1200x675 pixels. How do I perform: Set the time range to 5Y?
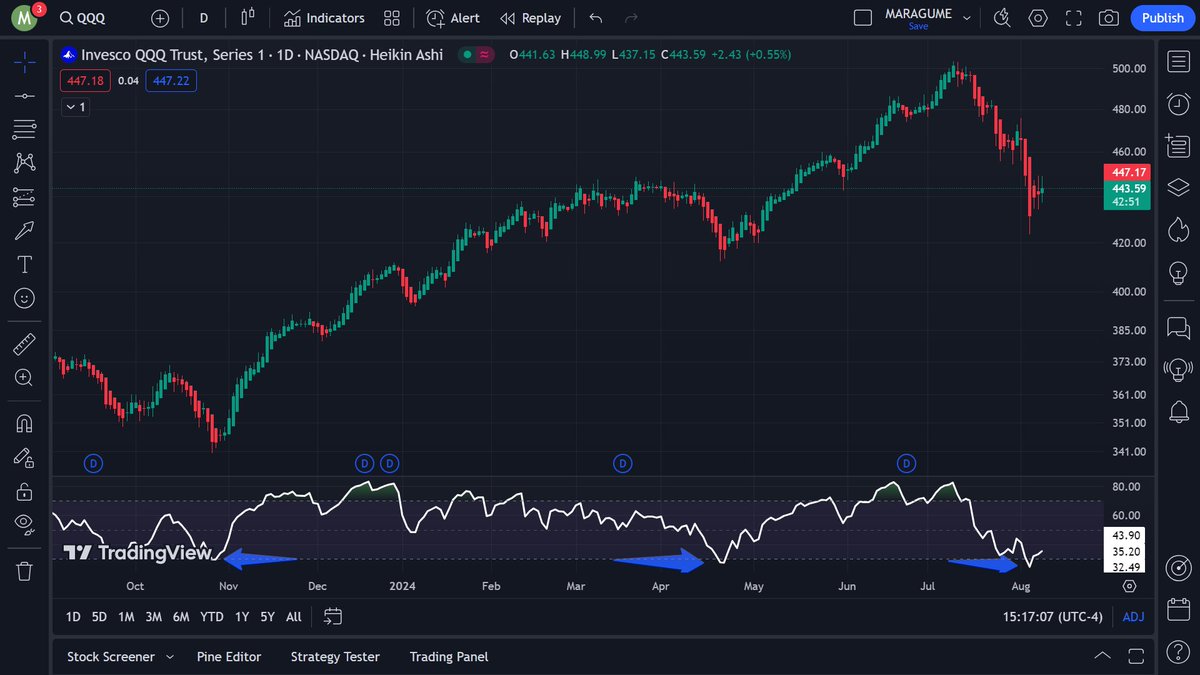point(267,617)
